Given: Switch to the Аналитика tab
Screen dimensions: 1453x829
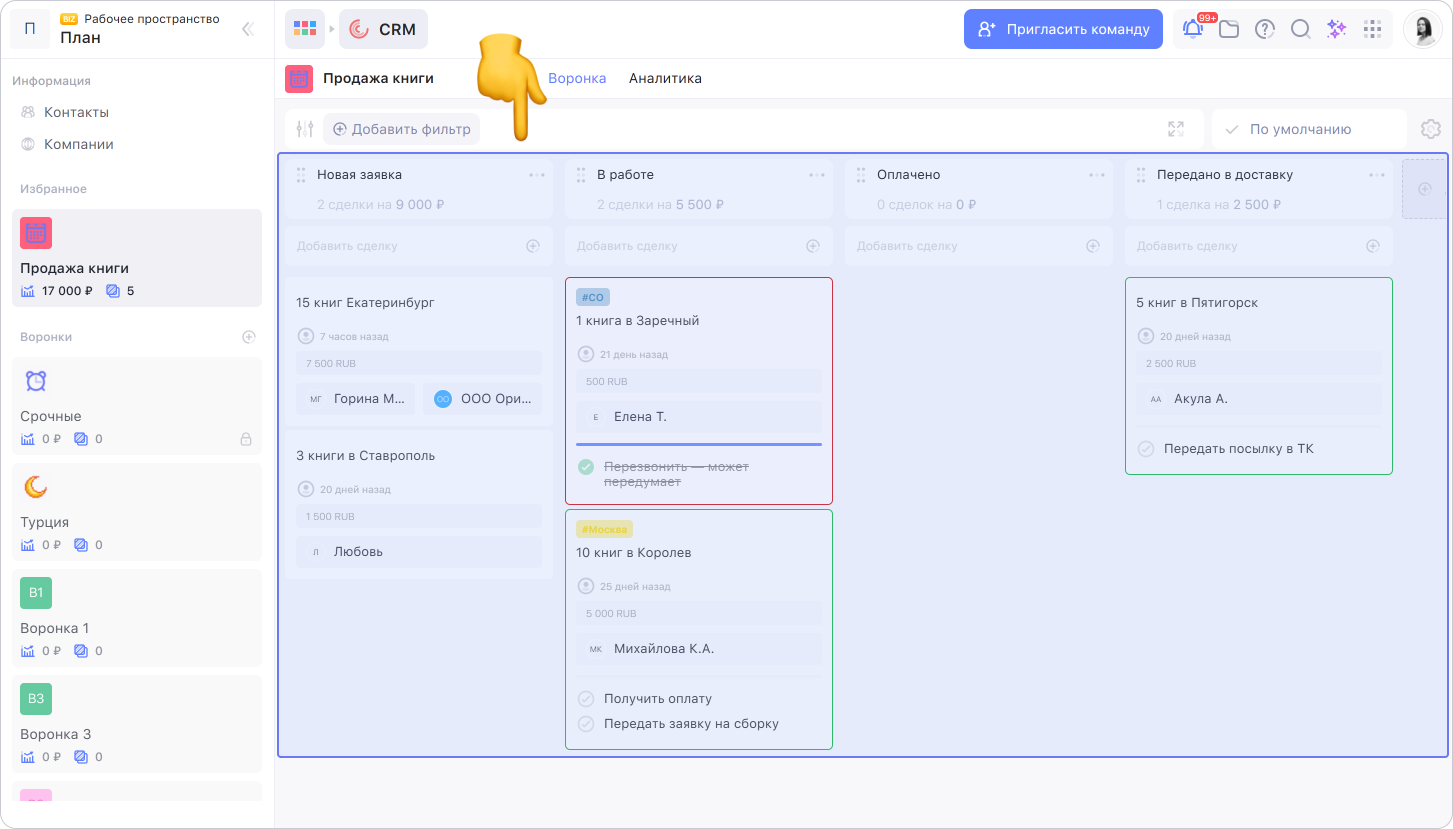Looking at the screenshot, I should (x=665, y=78).
